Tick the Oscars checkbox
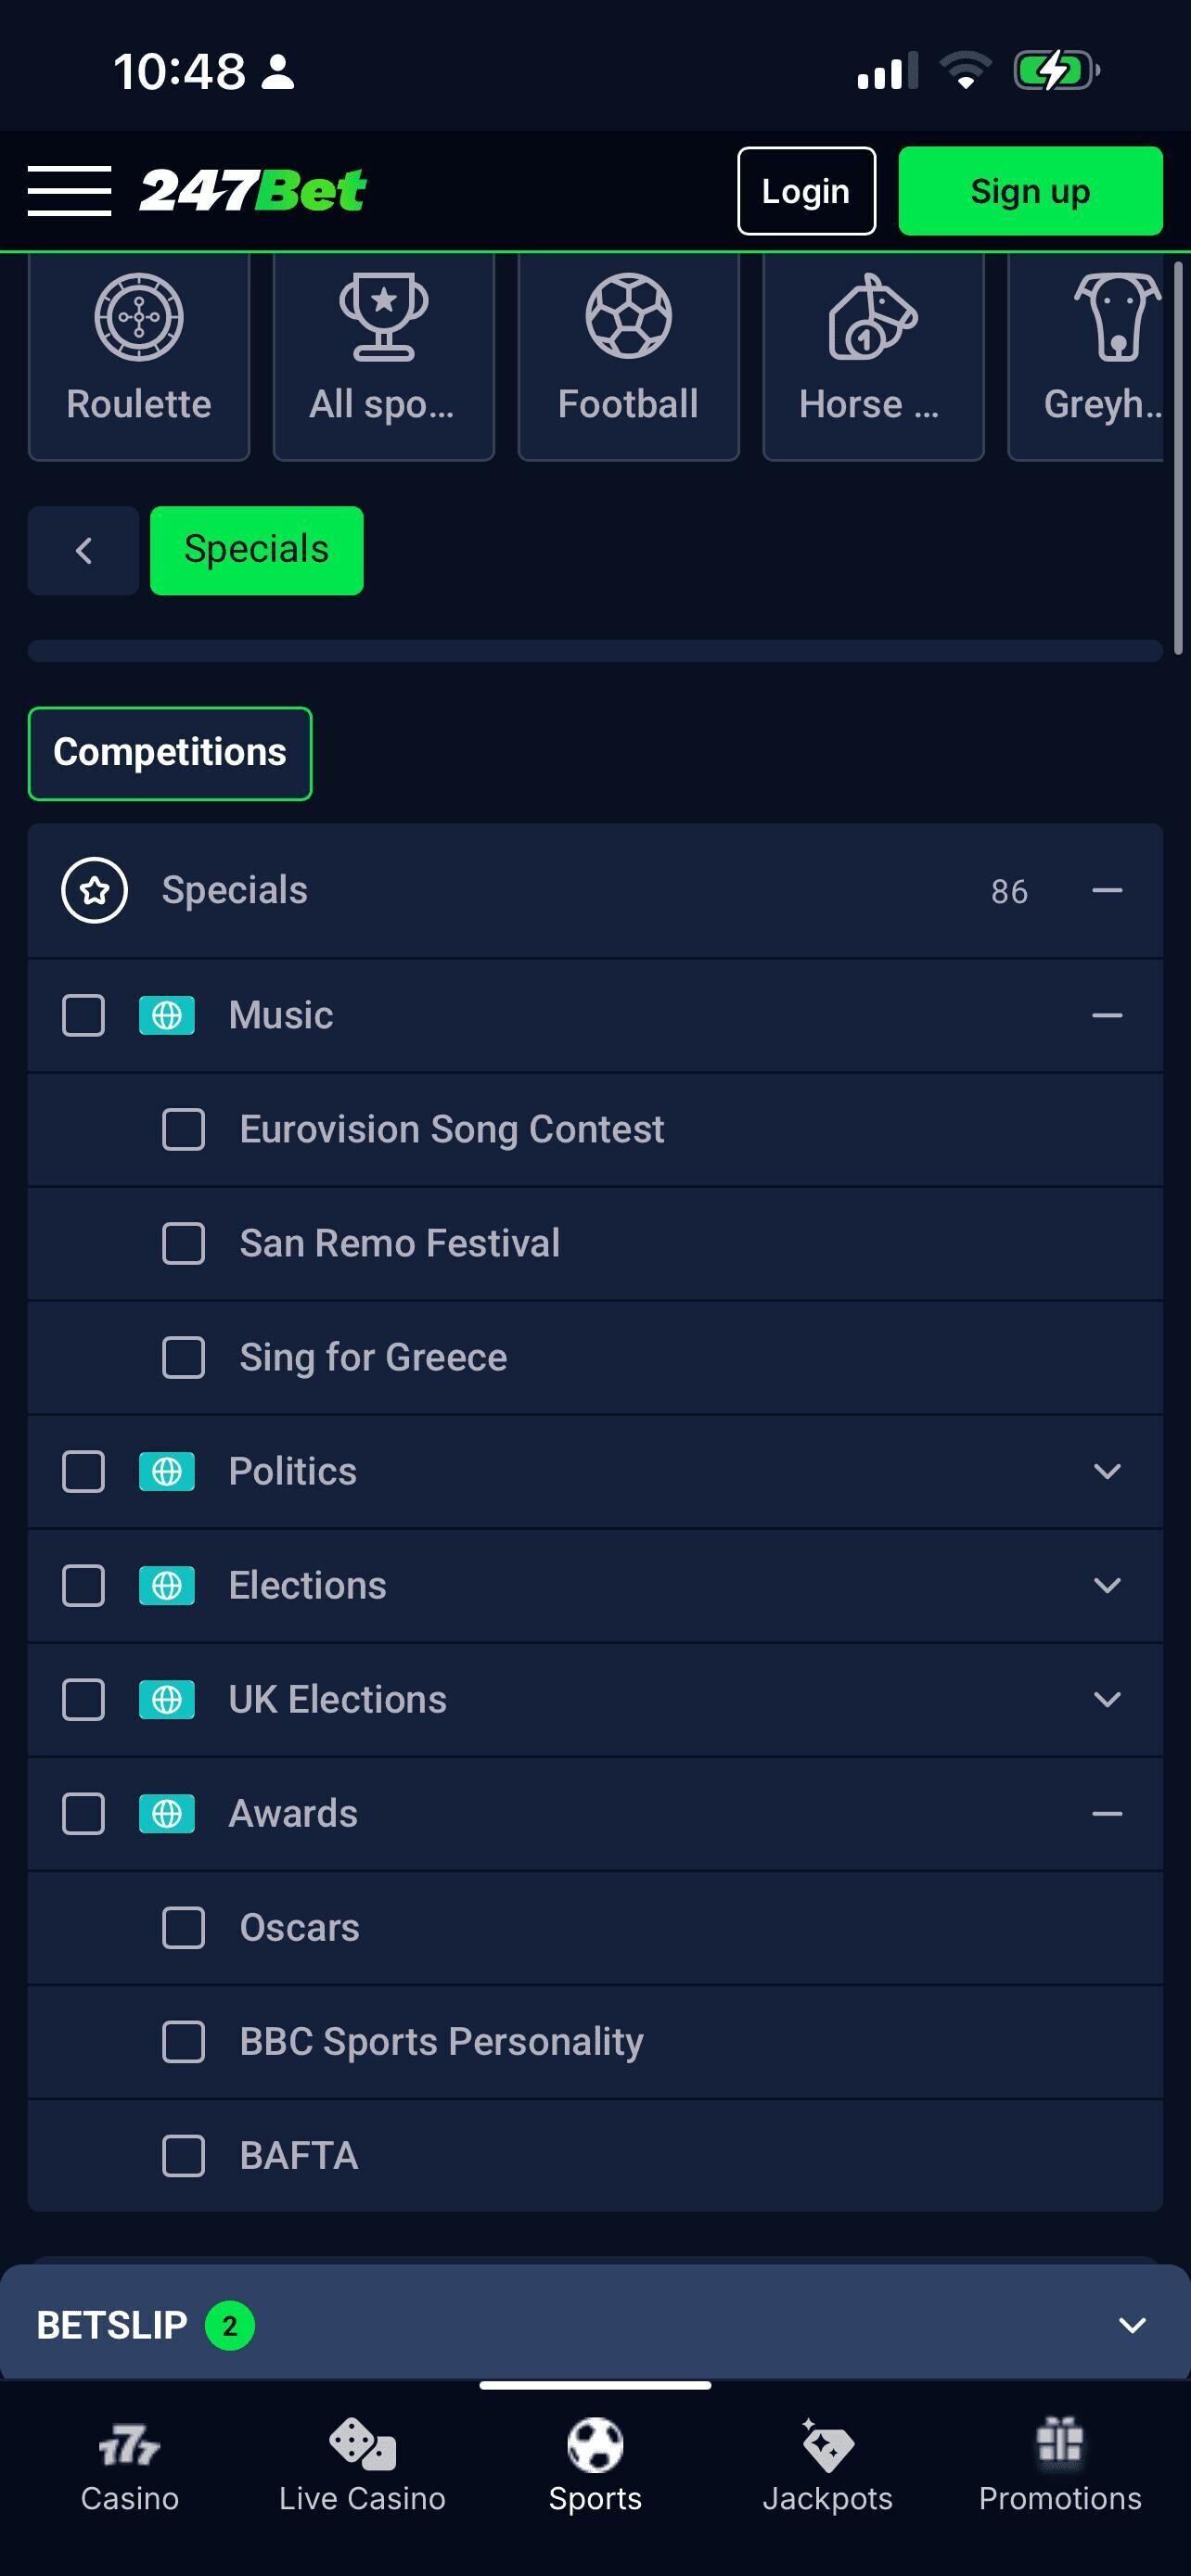 coord(184,1927)
